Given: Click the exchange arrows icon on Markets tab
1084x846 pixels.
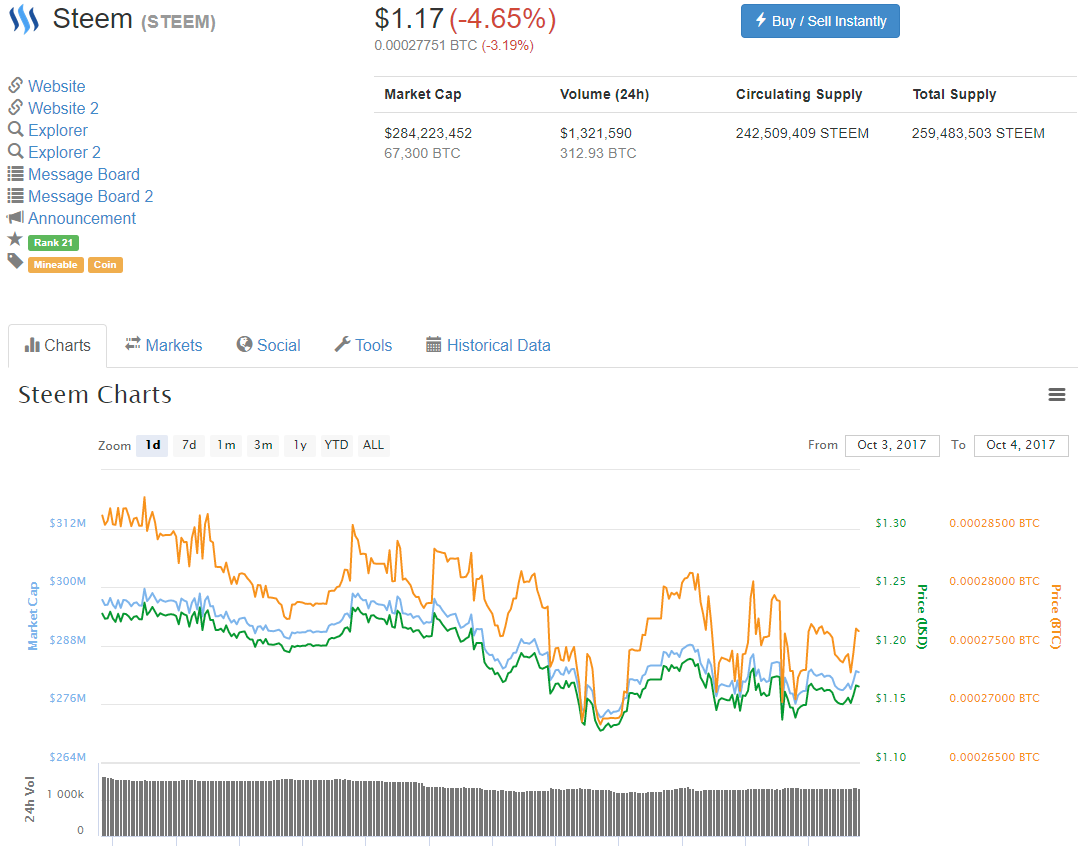Looking at the screenshot, I should [x=133, y=344].
